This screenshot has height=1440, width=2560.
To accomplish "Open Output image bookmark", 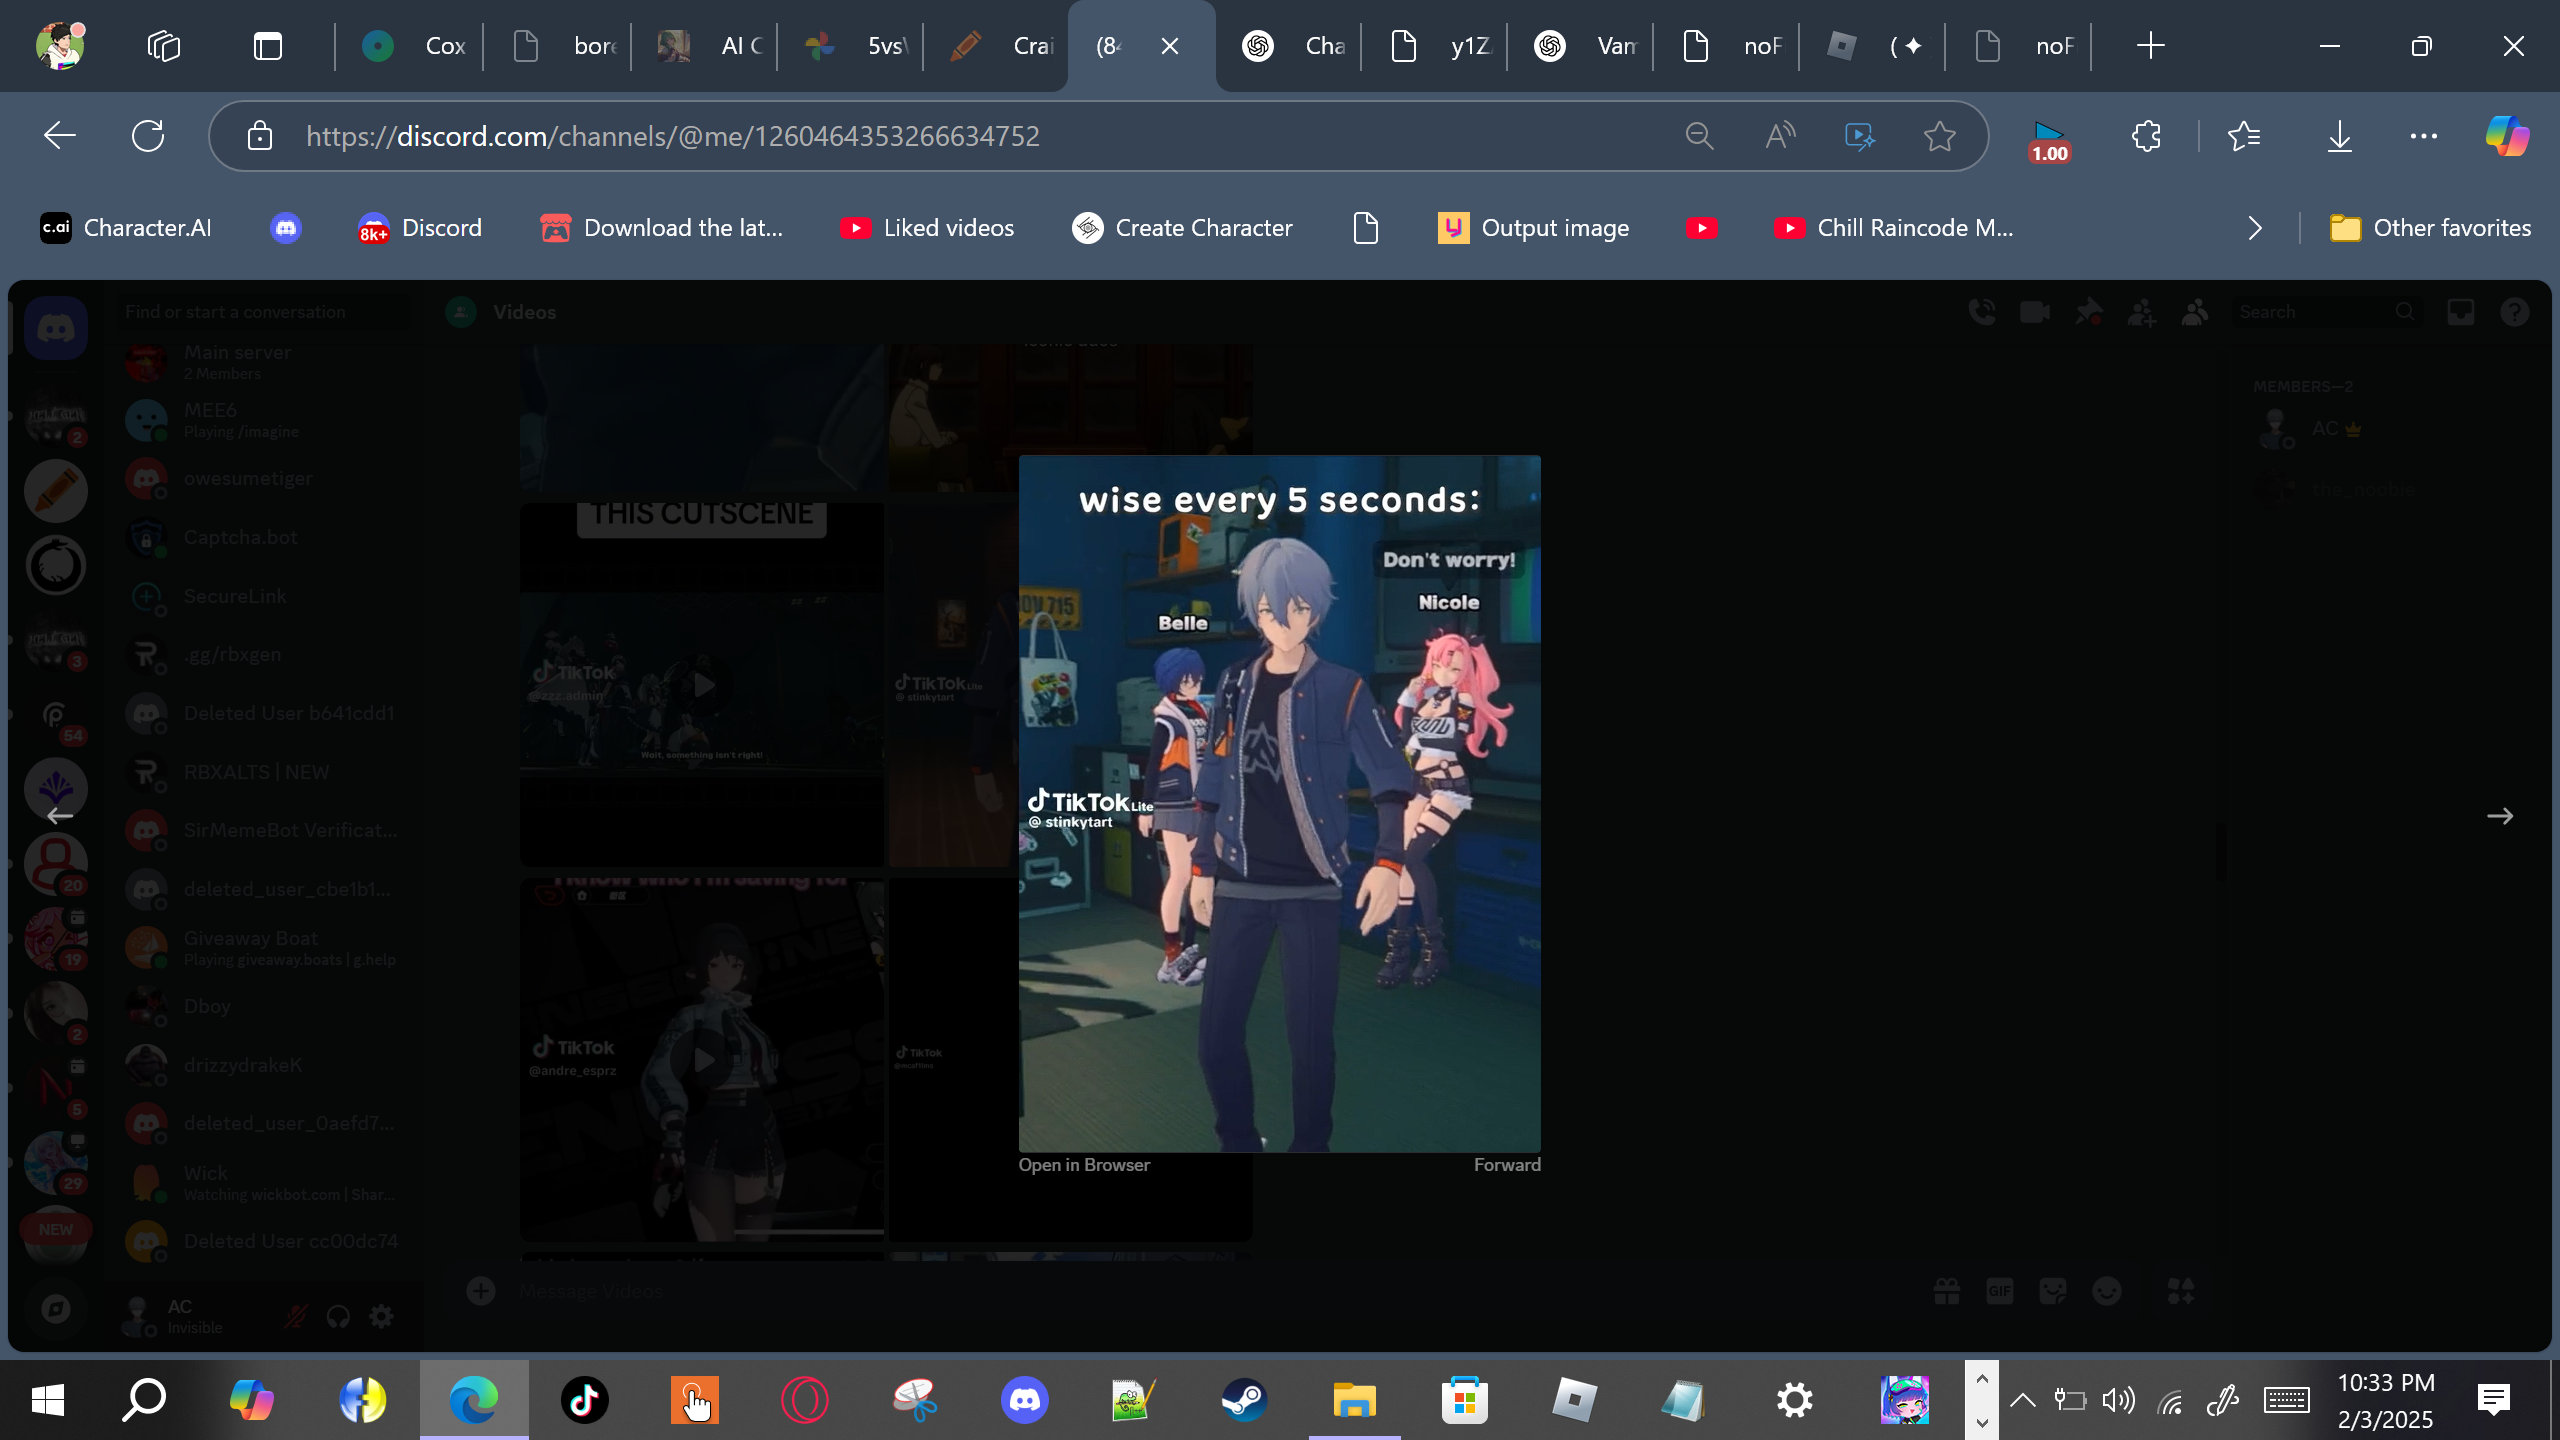I will click(1534, 228).
